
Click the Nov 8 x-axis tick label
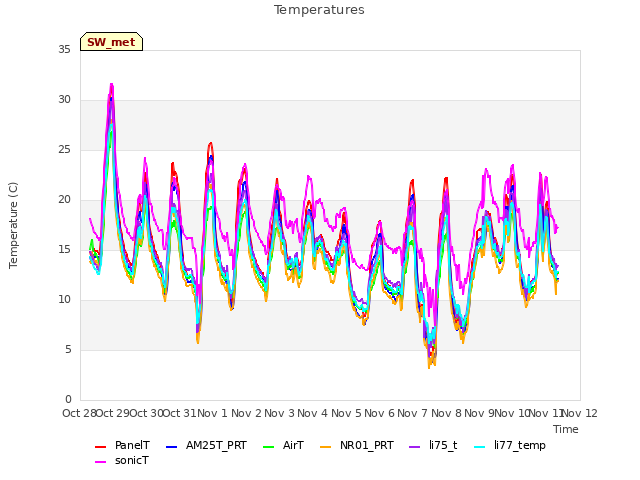(446, 413)
